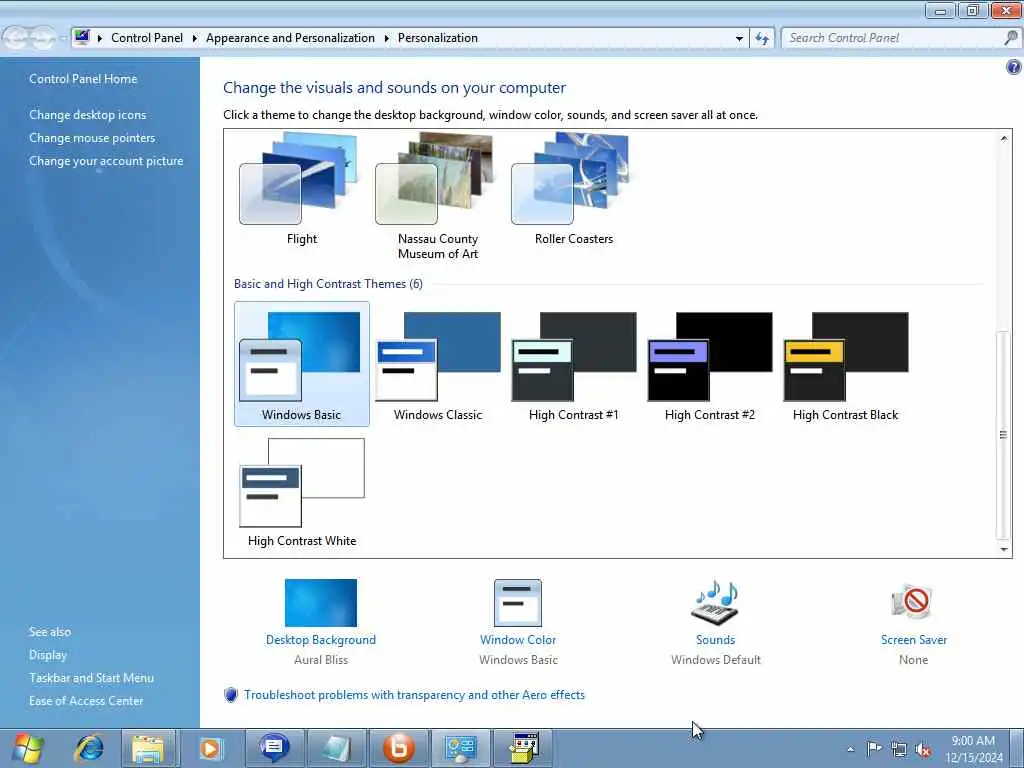1024x768 pixels.
Task: Click the Desktop Background link text
Action: coord(321,640)
